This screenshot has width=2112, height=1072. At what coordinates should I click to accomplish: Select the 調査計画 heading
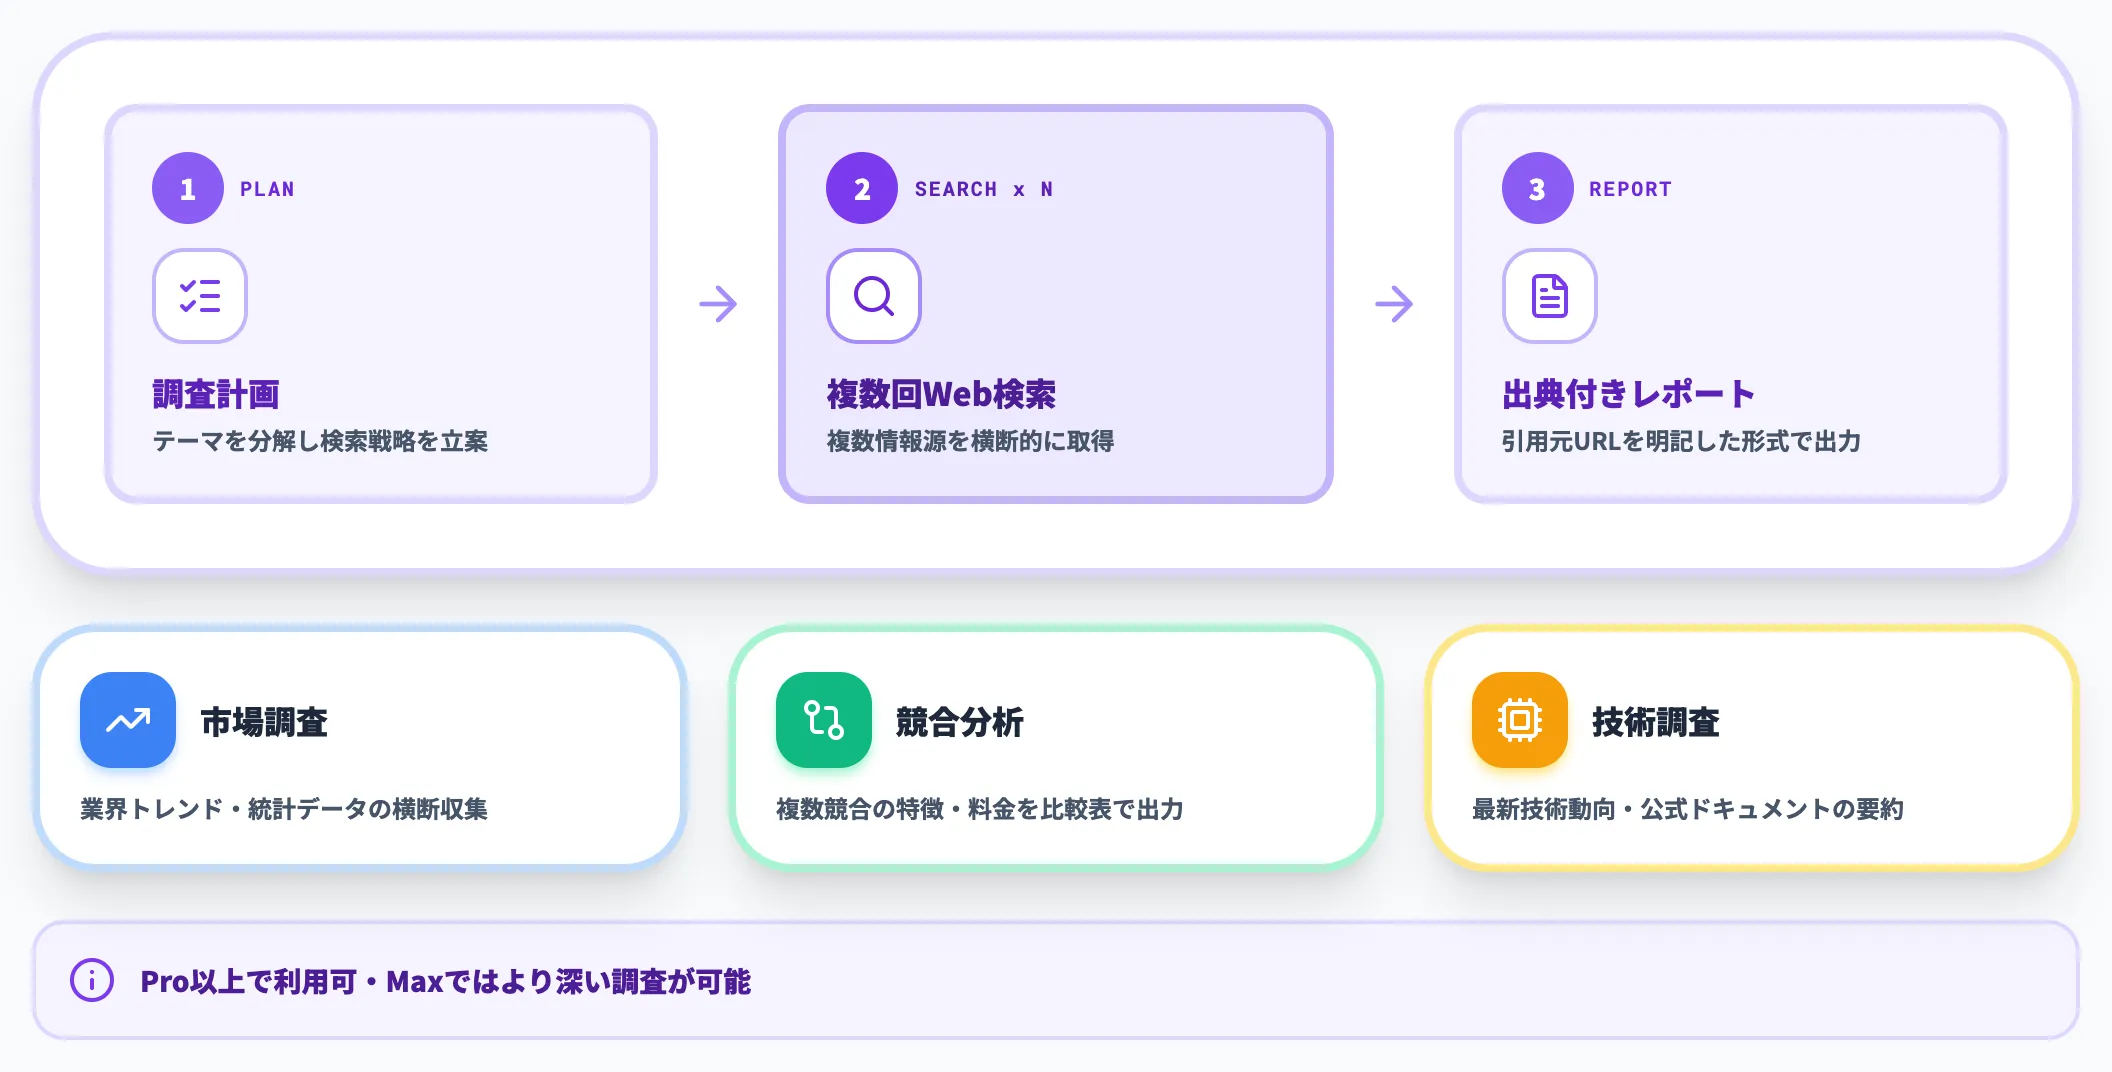click(x=216, y=395)
